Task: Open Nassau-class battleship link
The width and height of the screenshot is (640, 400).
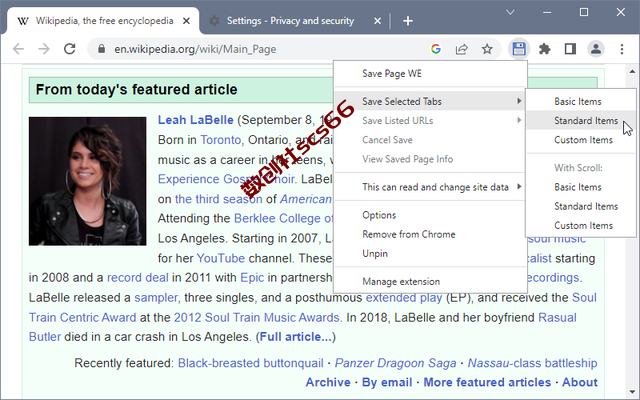Action: point(532,363)
